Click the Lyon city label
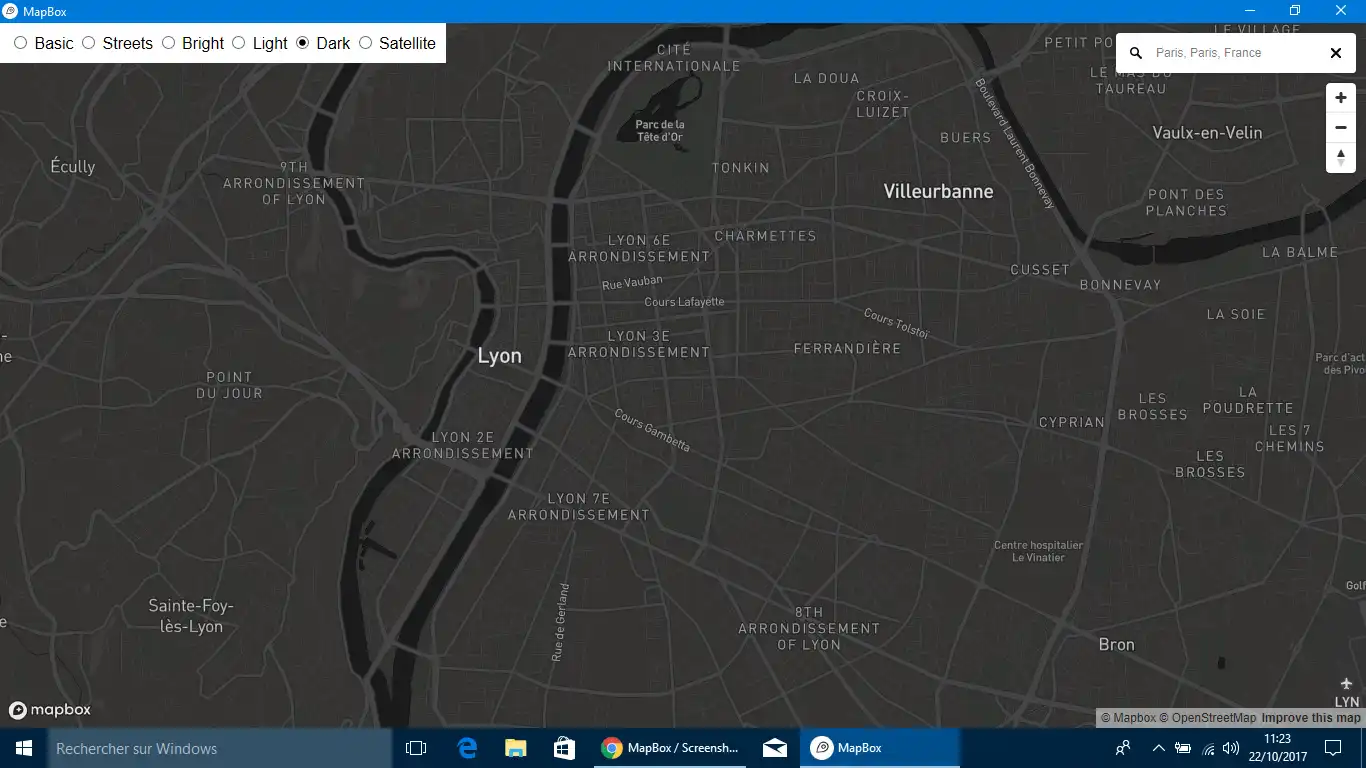 [x=500, y=356]
